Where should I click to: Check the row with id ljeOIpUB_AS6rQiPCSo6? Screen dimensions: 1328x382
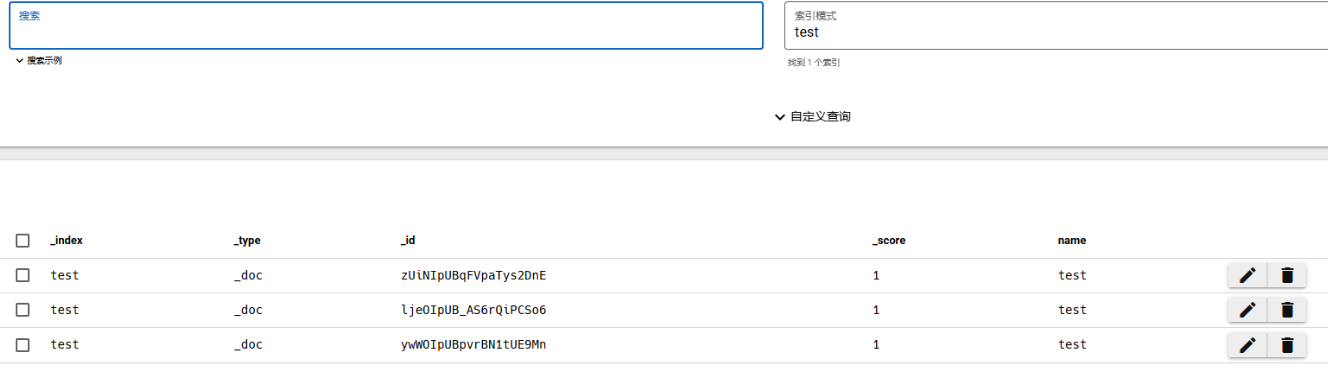coord(23,310)
